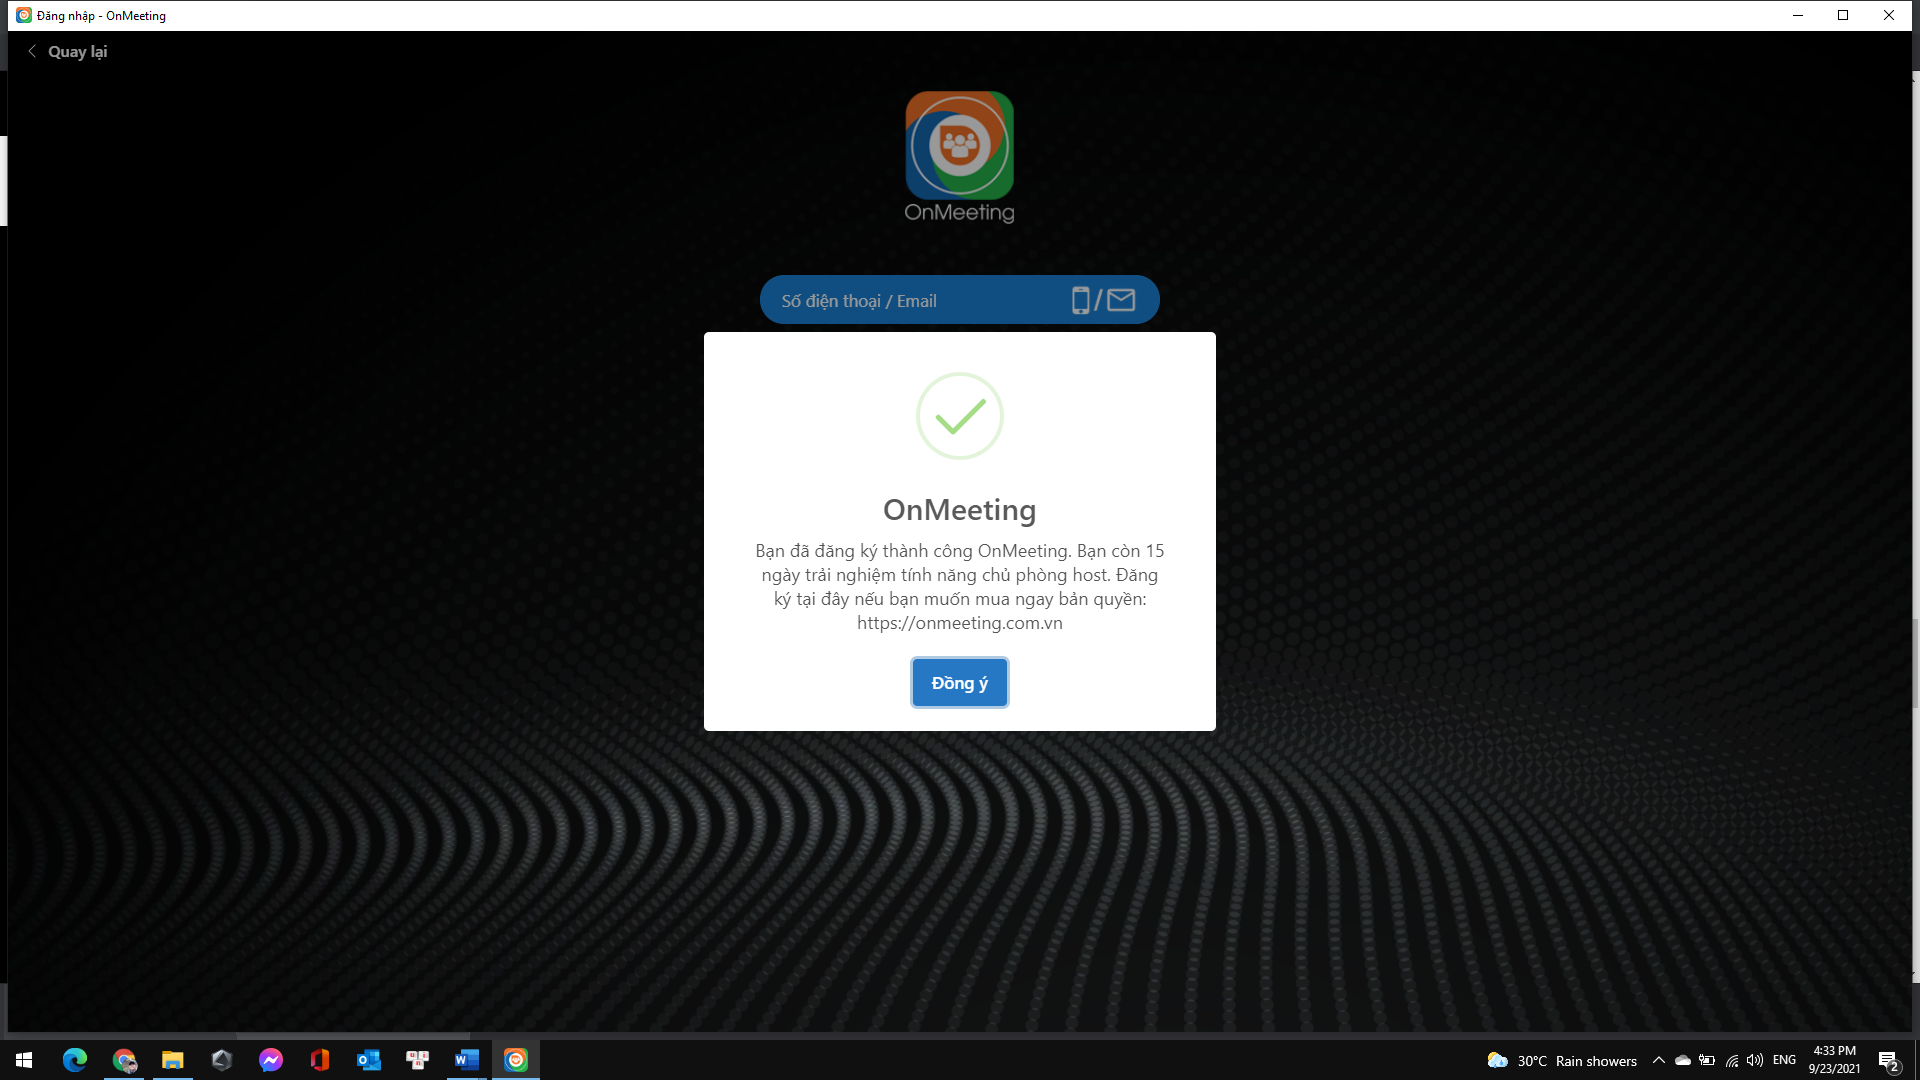Viewport: 1920px width, 1080px height.
Task: Click the OnMeeting taskbar icon
Action: [516, 1060]
